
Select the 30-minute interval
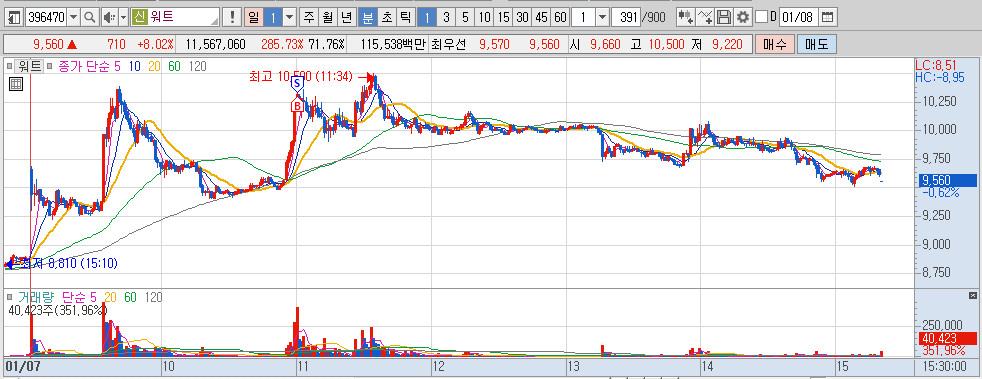[x=522, y=18]
